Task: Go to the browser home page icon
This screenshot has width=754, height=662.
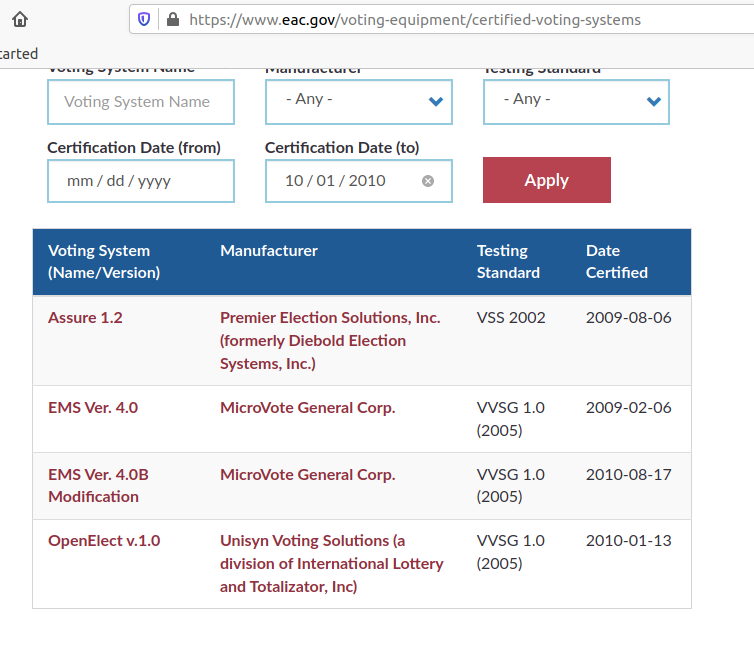Action: (x=20, y=20)
